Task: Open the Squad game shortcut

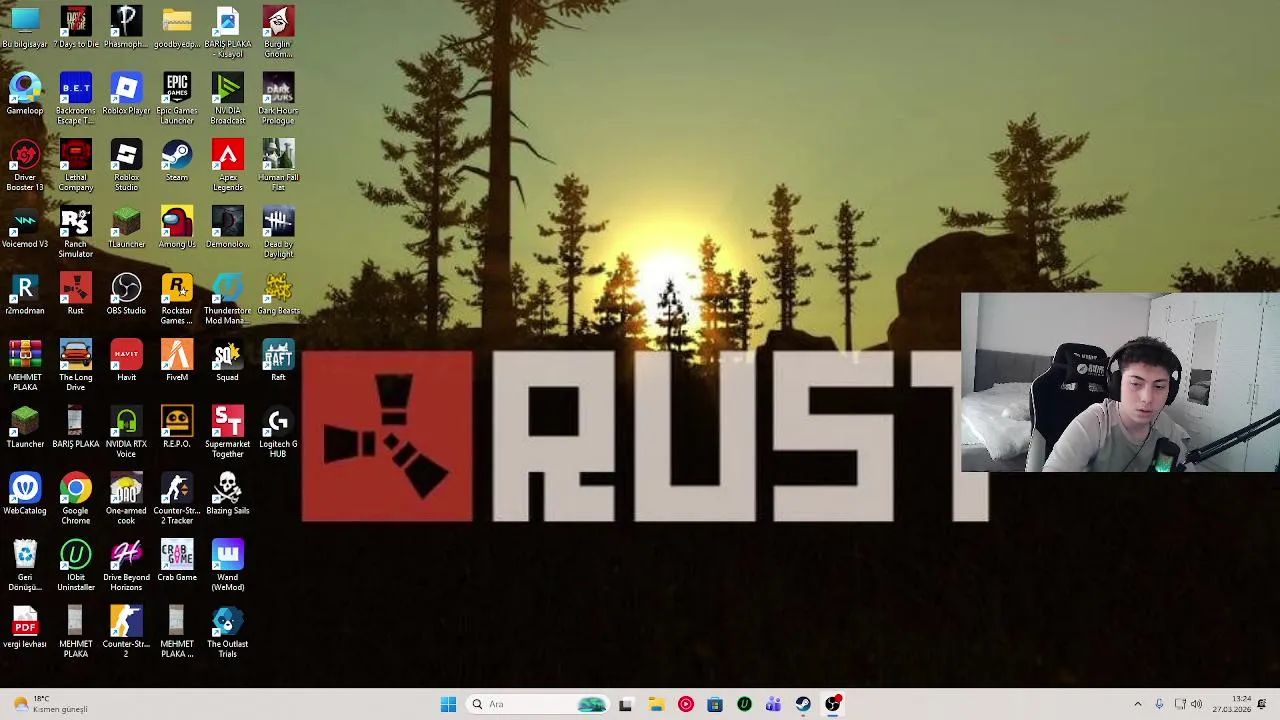Action: pos(228,361)
